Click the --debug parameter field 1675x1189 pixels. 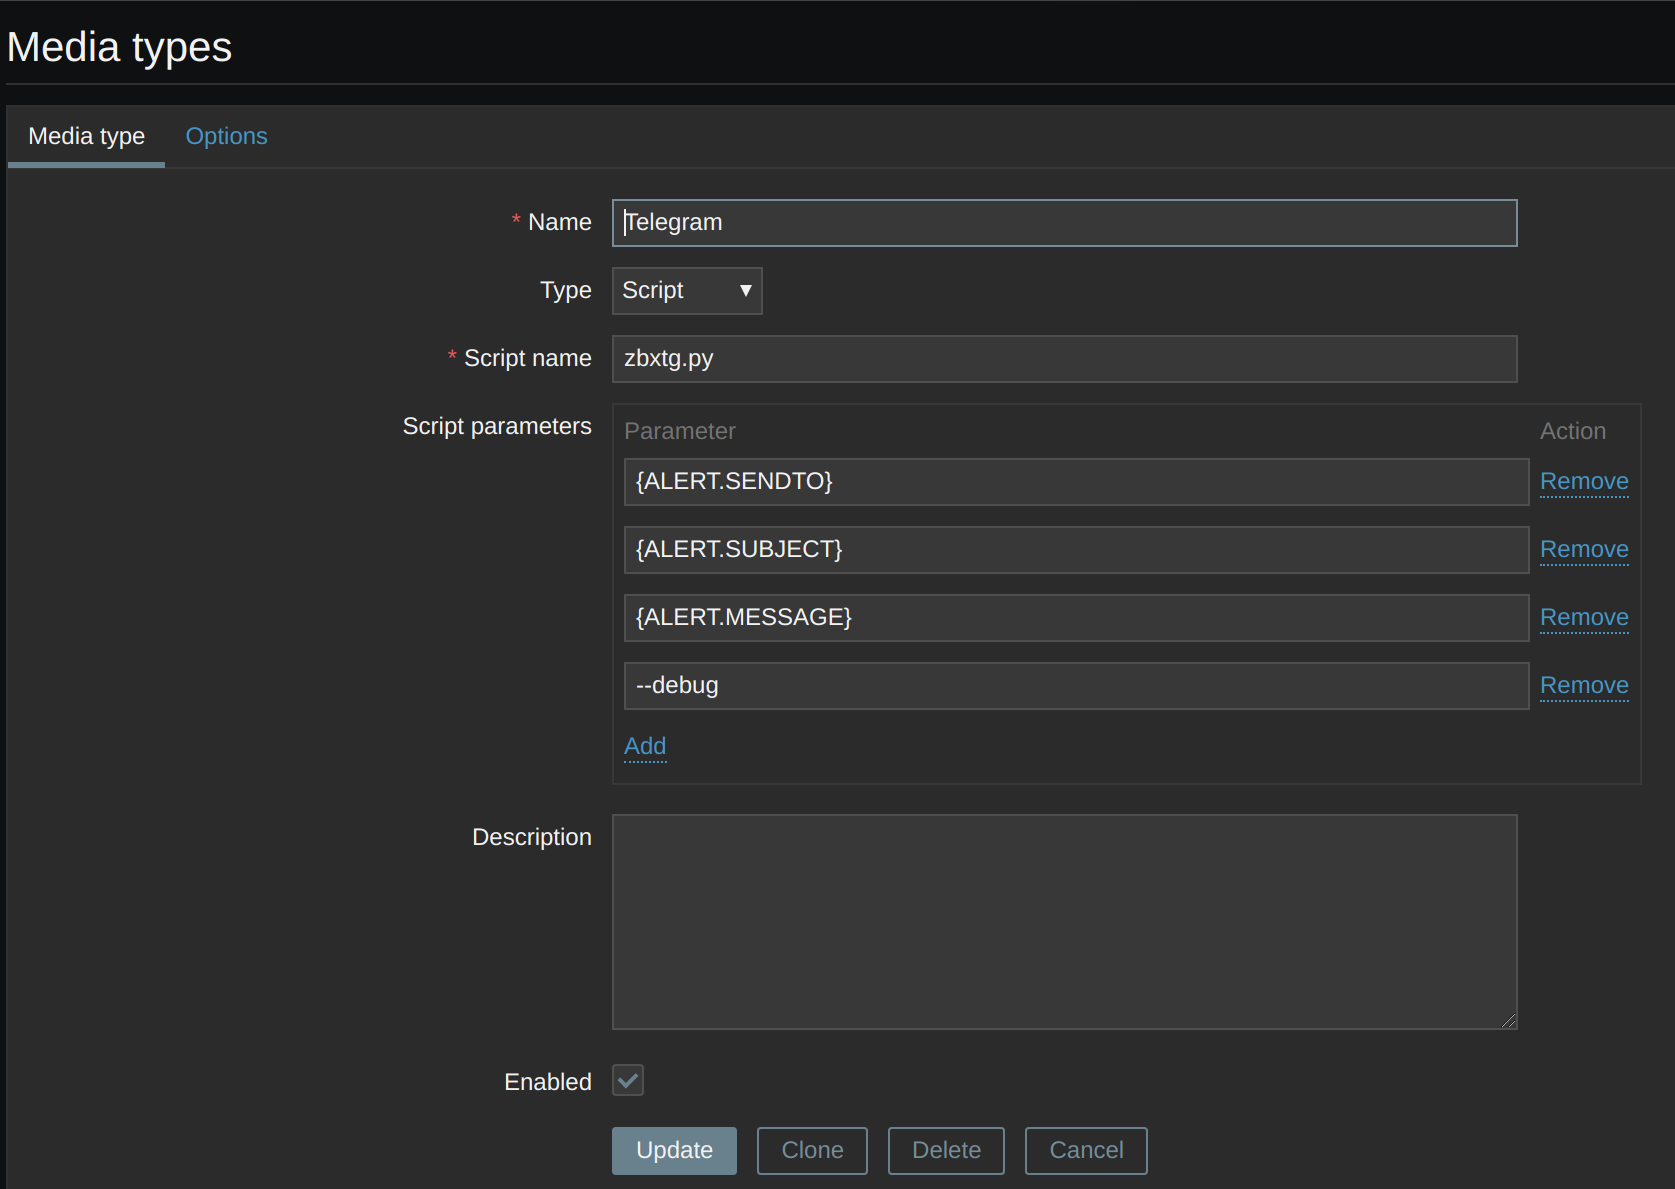tap(1075, 686)
